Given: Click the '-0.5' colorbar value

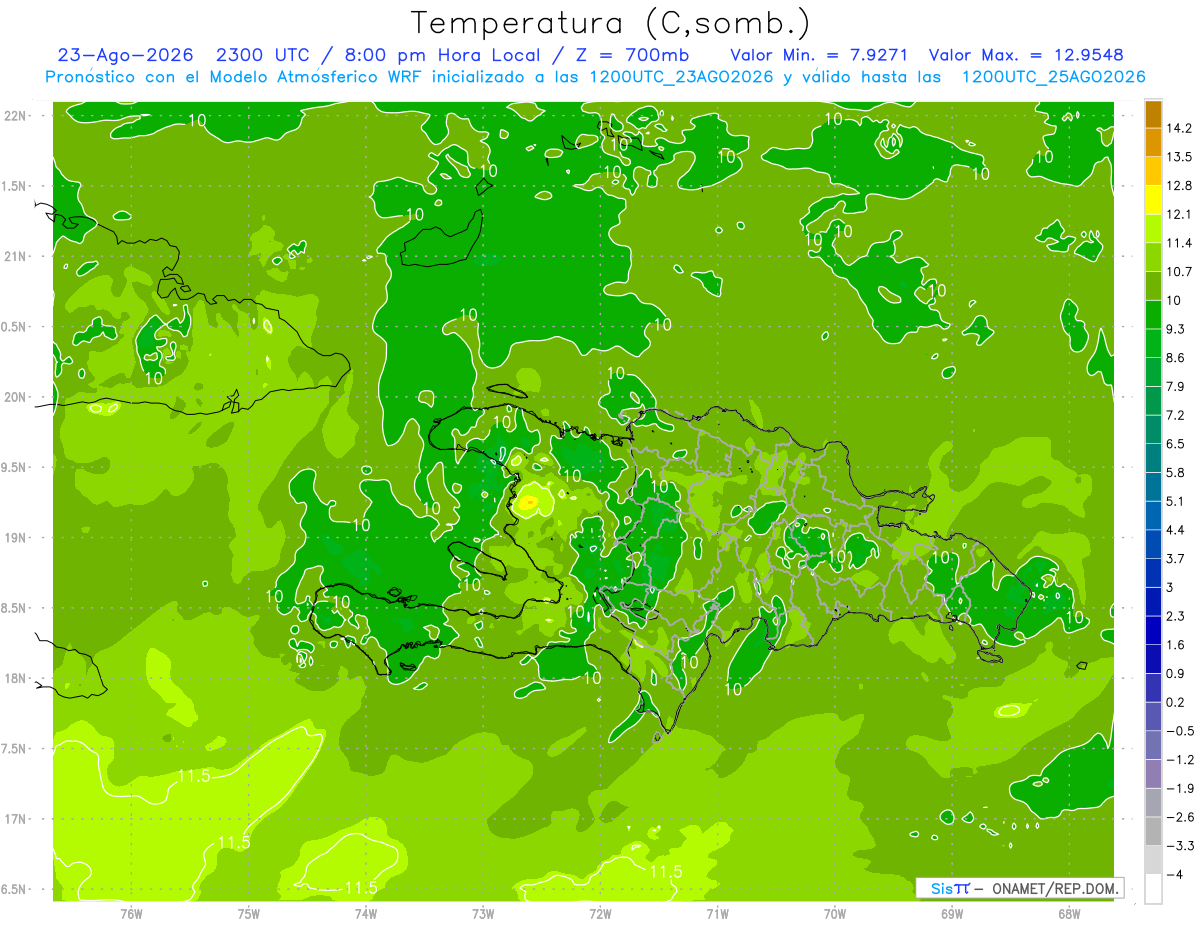Looking at the screenshot, I should 1180,731.
